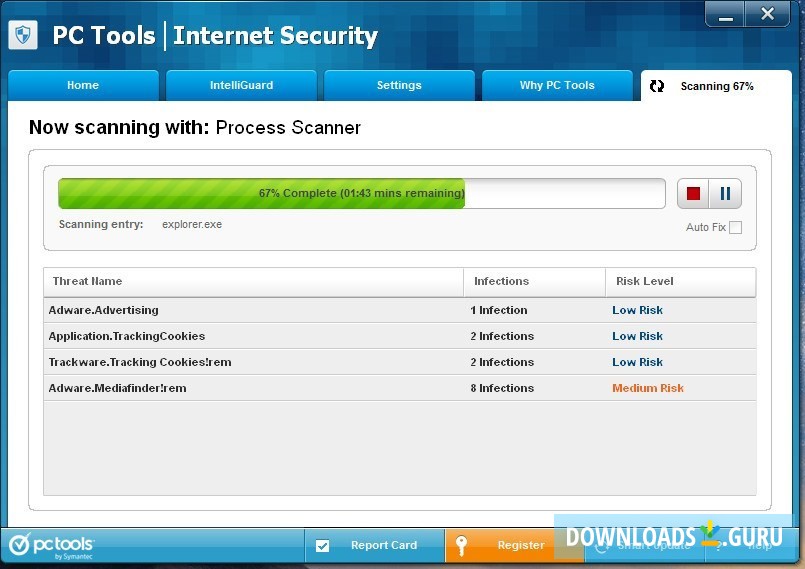Stop the scan with the red button

[693, 194]
